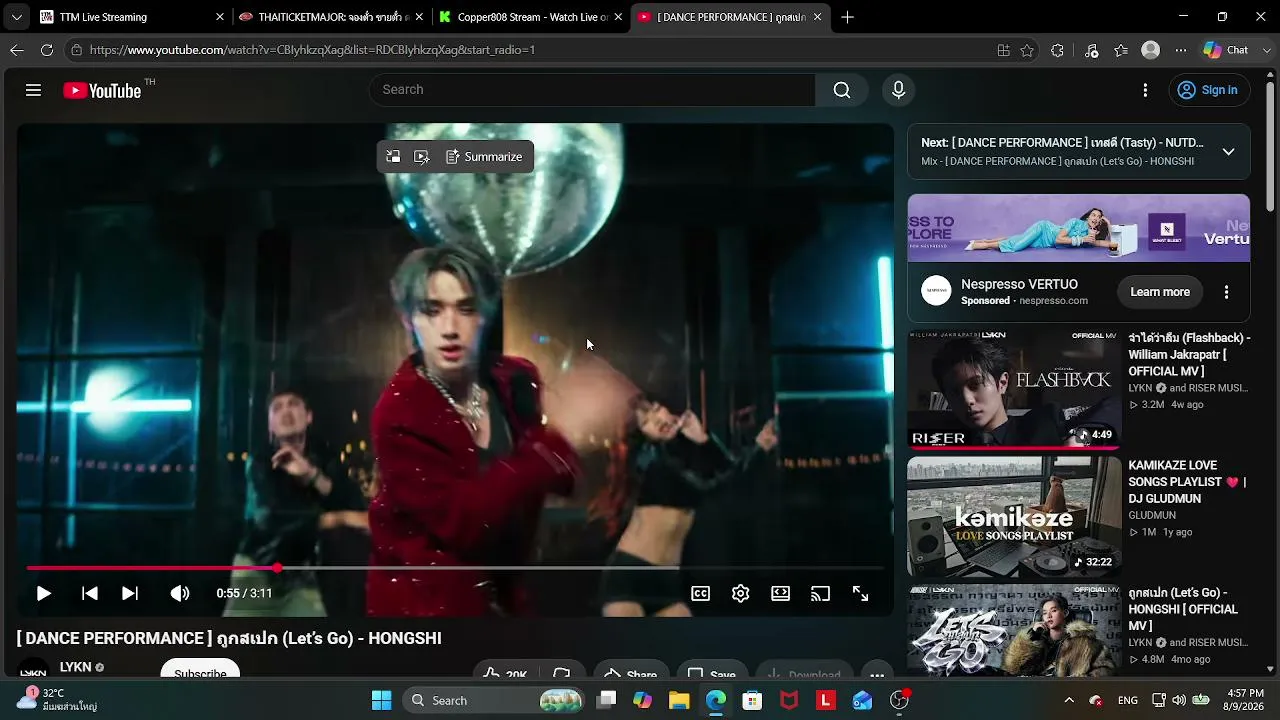1280x720 pixels.
Task: Seek on the video progress bar
Action: point(455,568)
